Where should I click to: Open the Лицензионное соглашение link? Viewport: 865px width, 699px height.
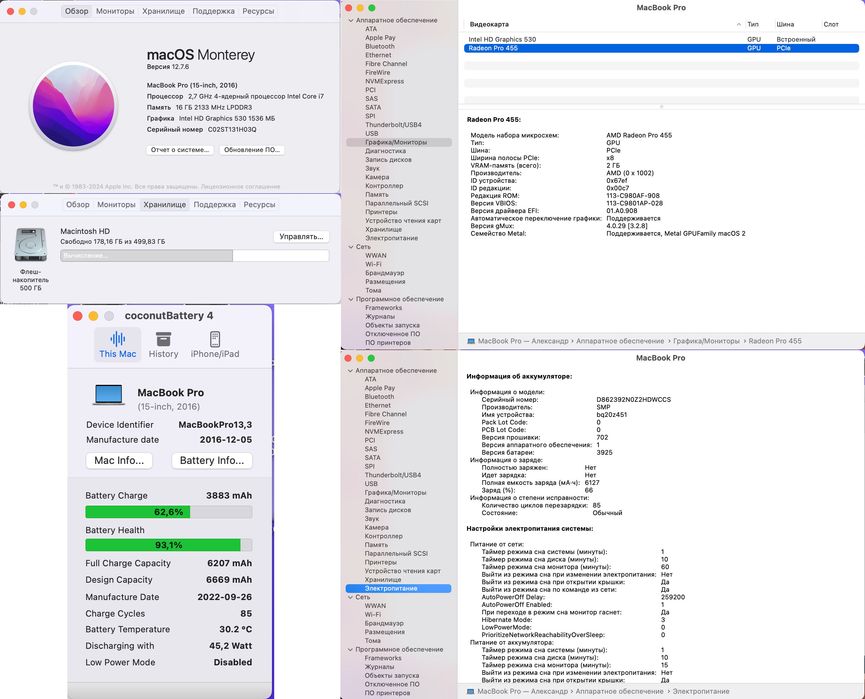[x=241, y=186]
